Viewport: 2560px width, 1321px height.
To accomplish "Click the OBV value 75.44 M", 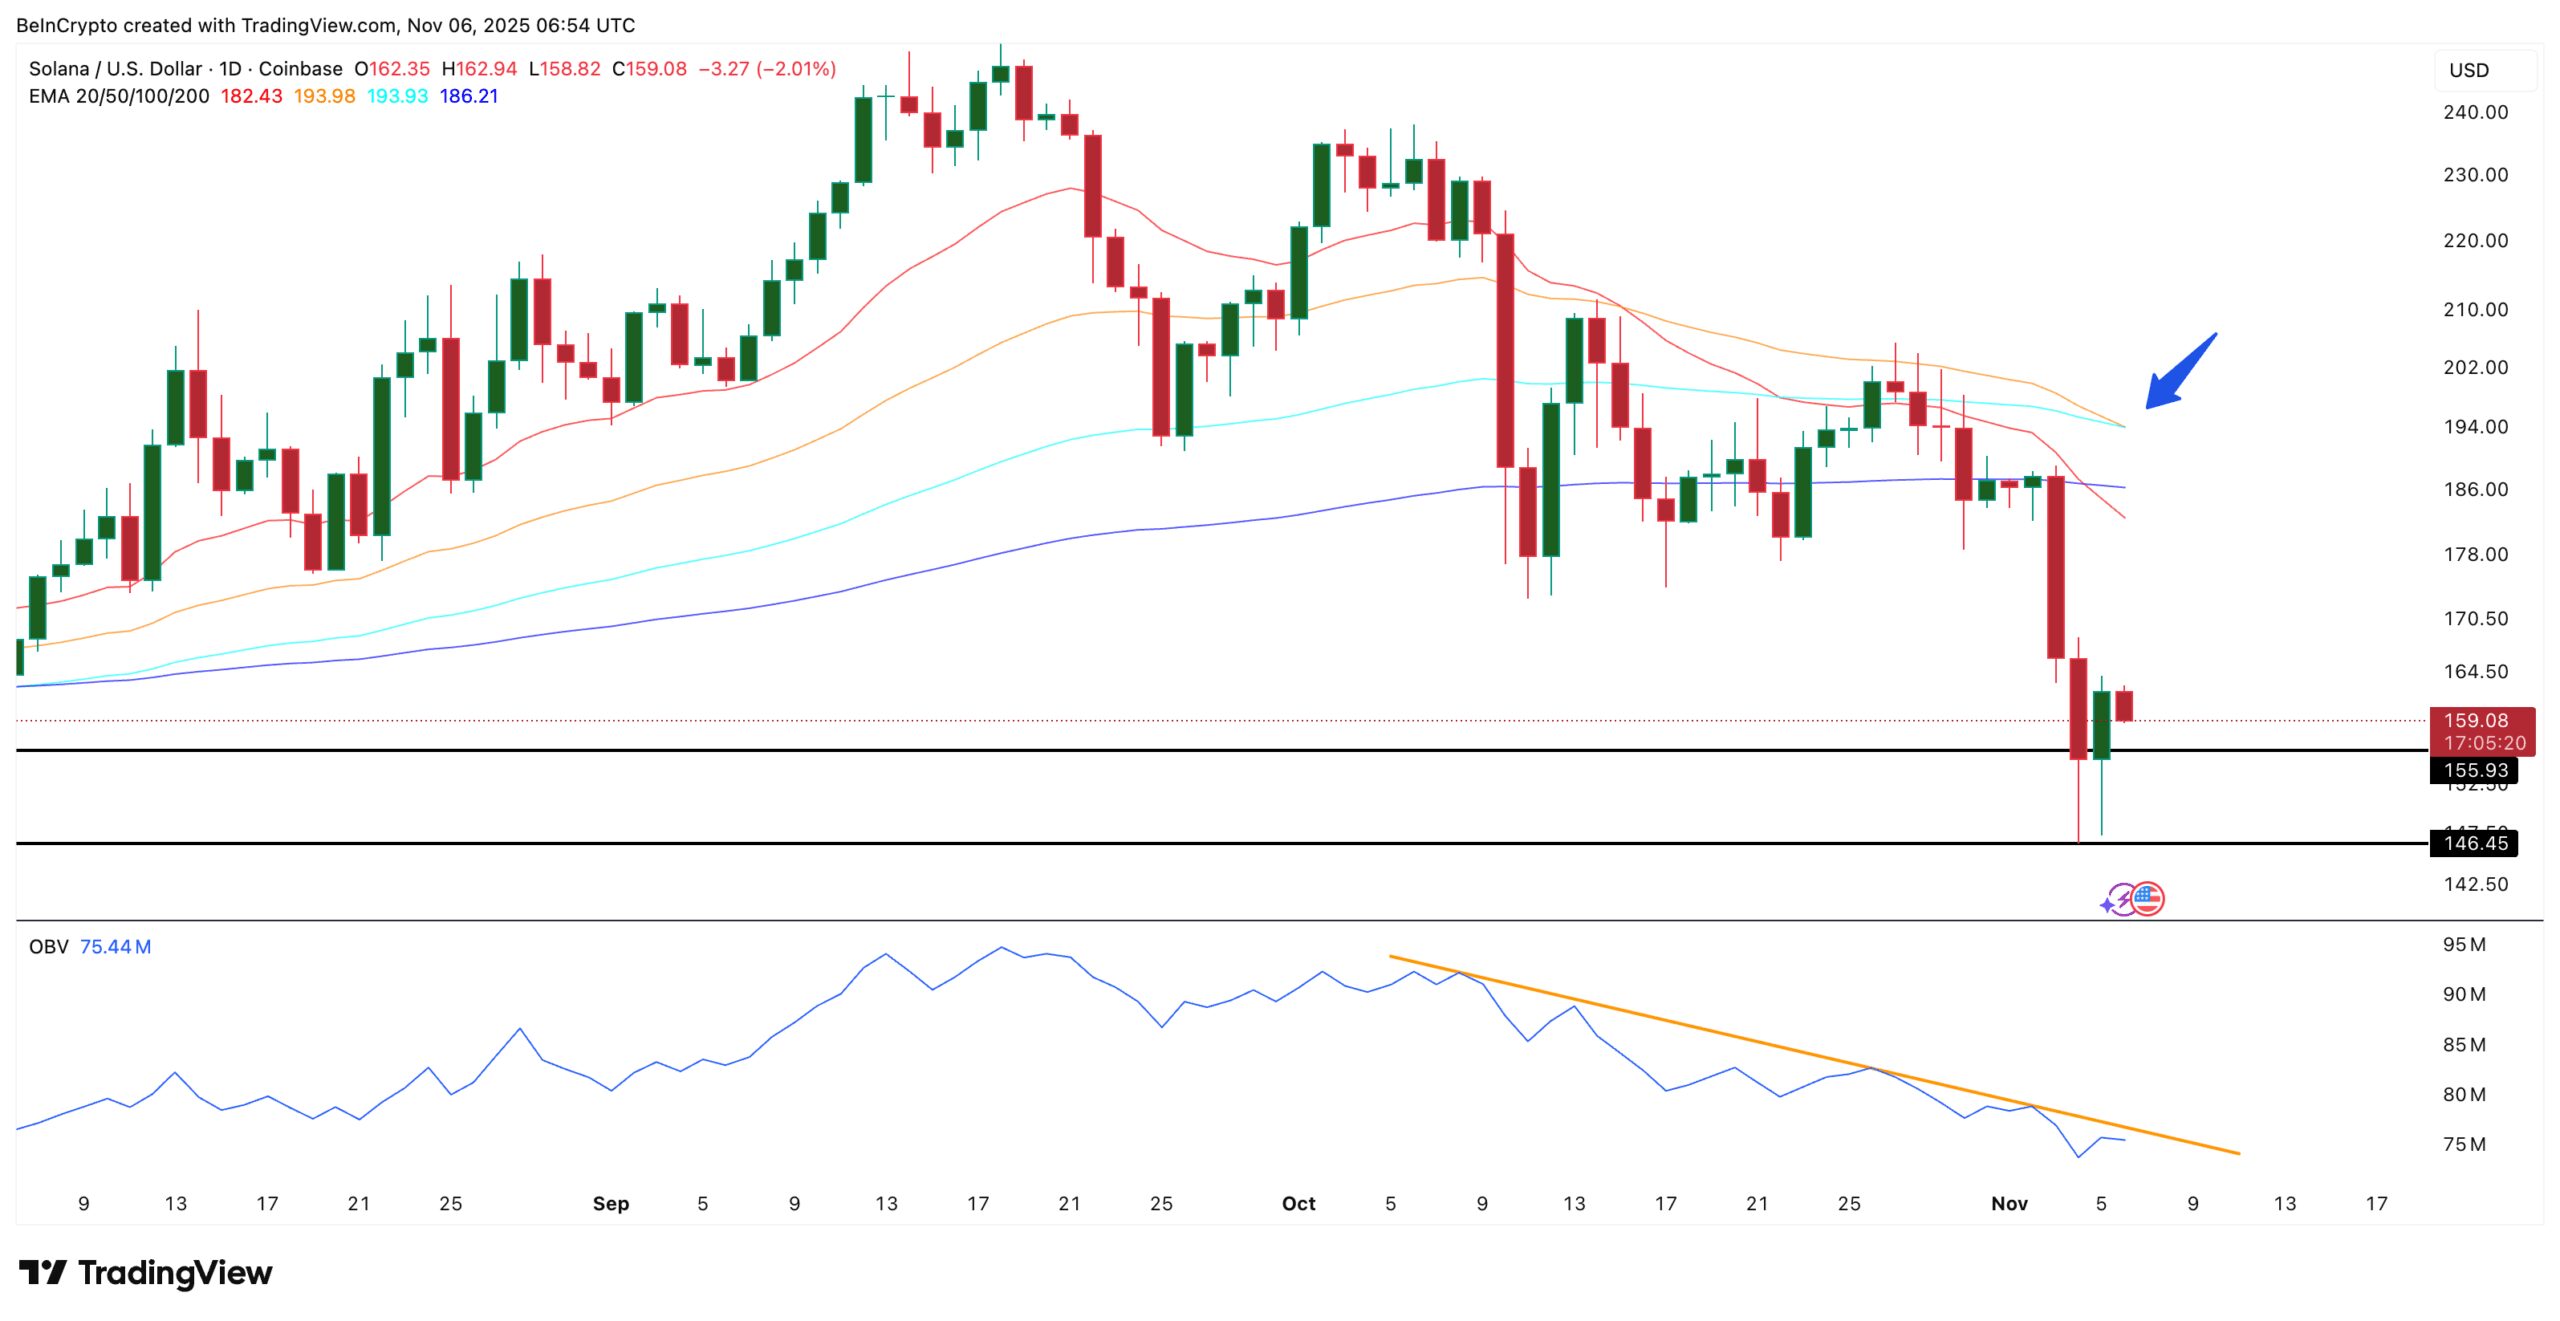I will (115, 946).
